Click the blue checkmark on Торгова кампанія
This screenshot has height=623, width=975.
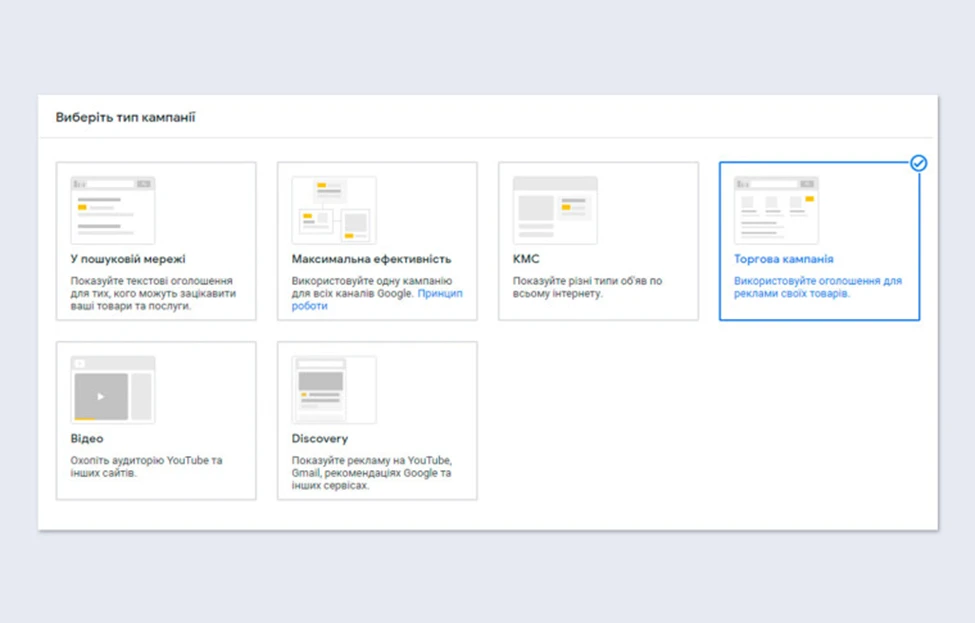coord(918,163)
